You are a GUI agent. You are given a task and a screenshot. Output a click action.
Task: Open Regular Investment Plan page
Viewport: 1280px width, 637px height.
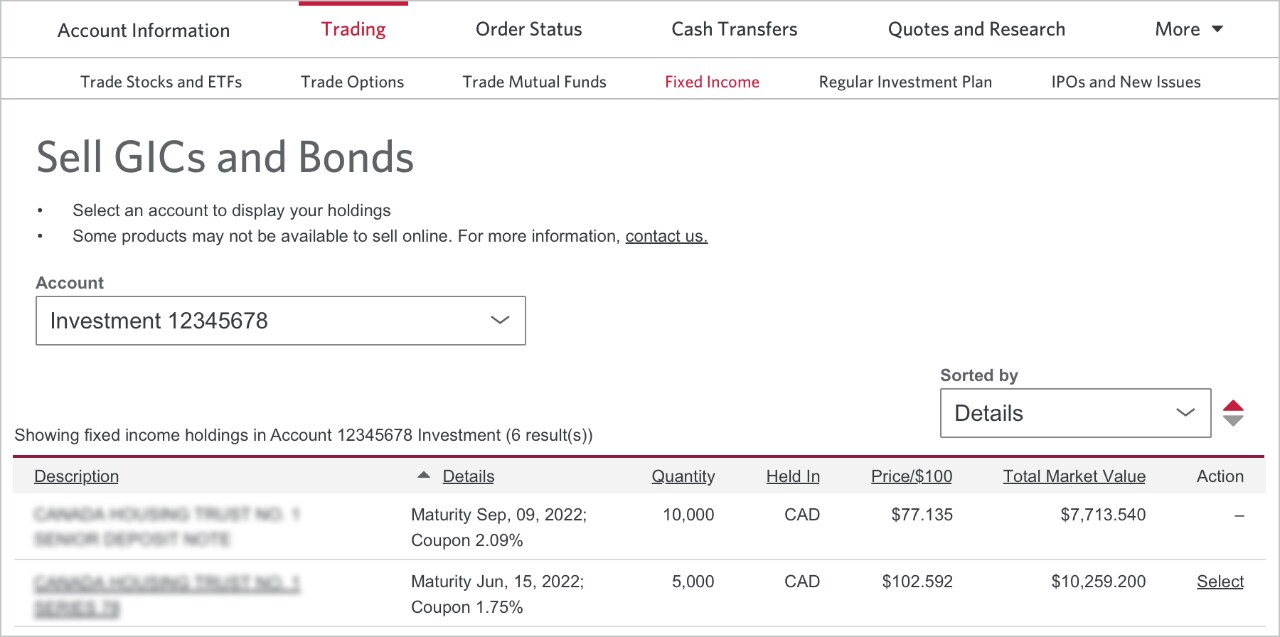(905, 82)
